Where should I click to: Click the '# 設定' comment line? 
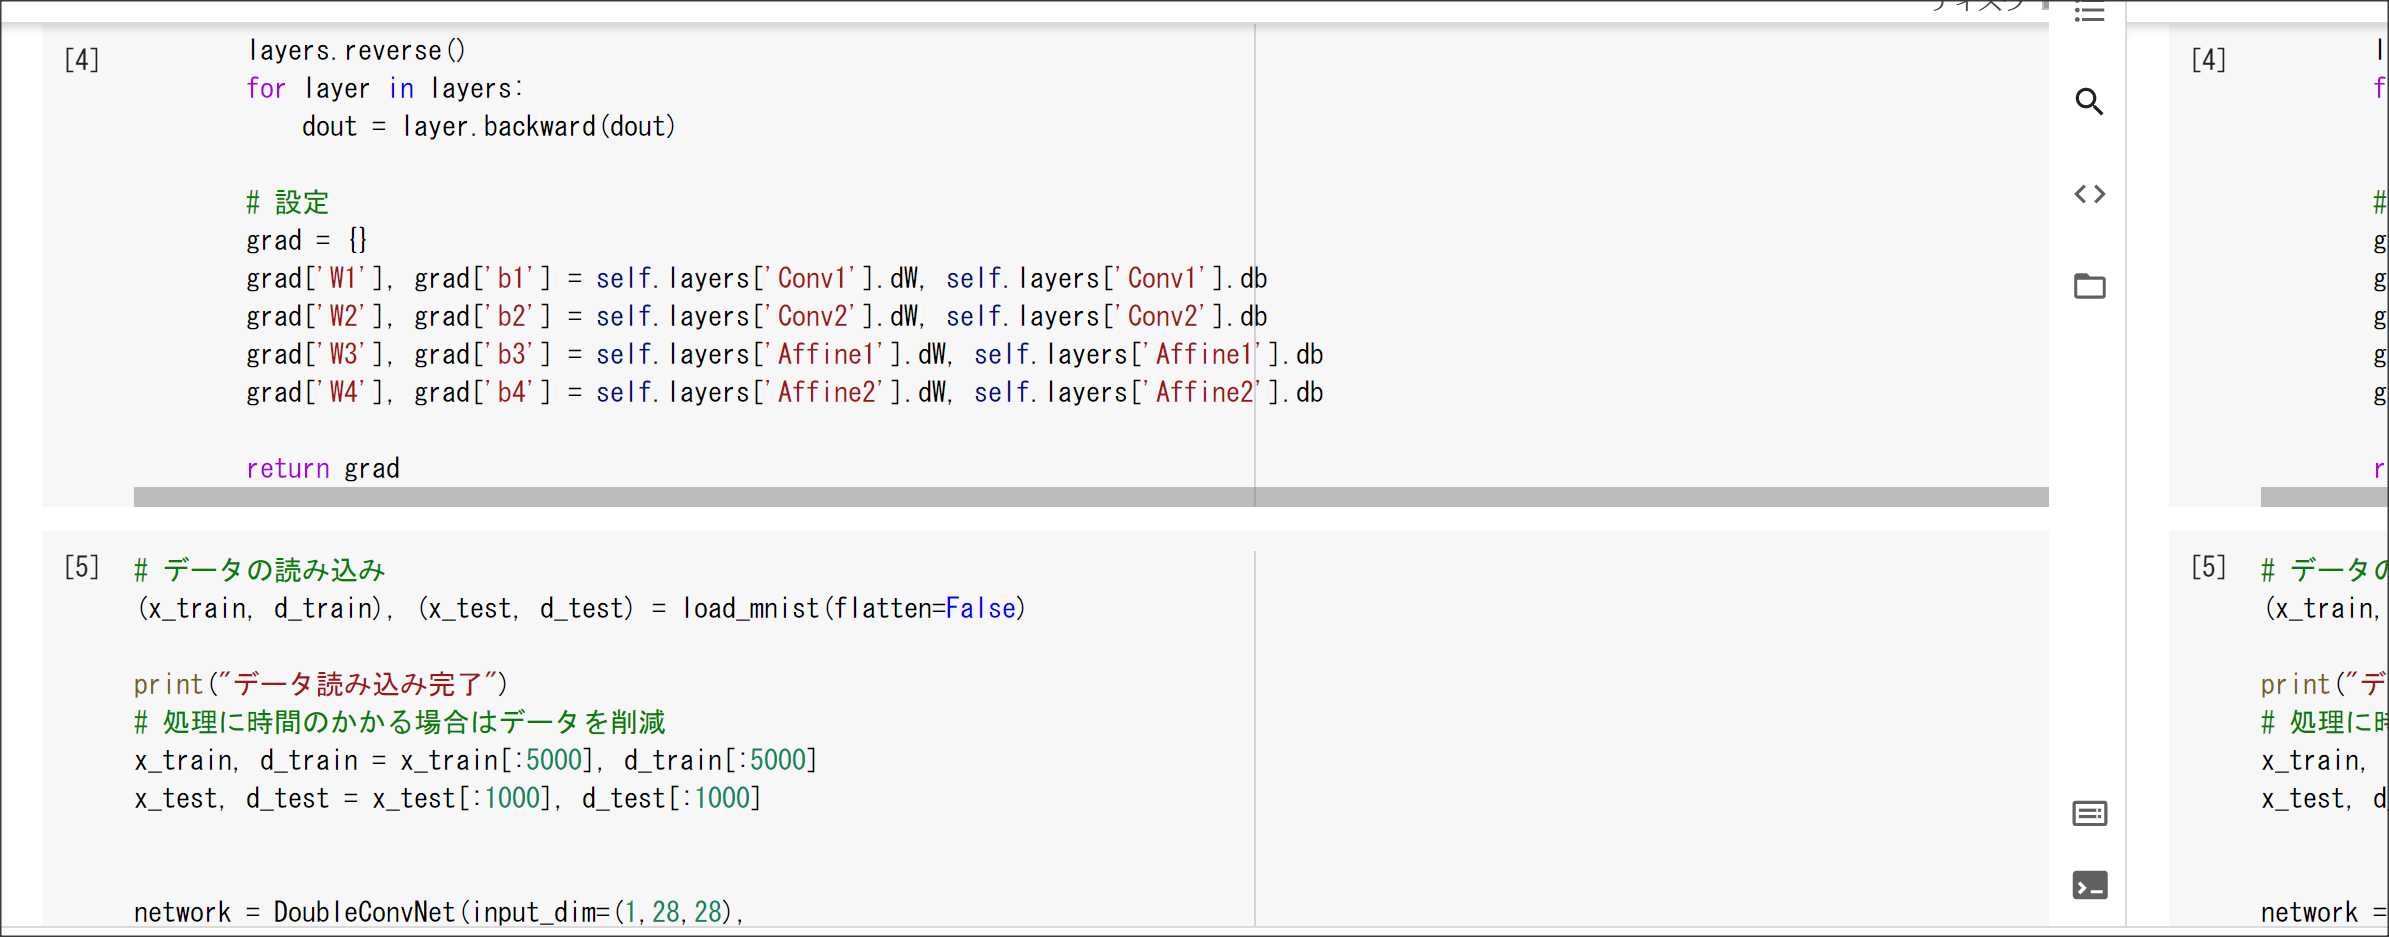coord(288,203)
